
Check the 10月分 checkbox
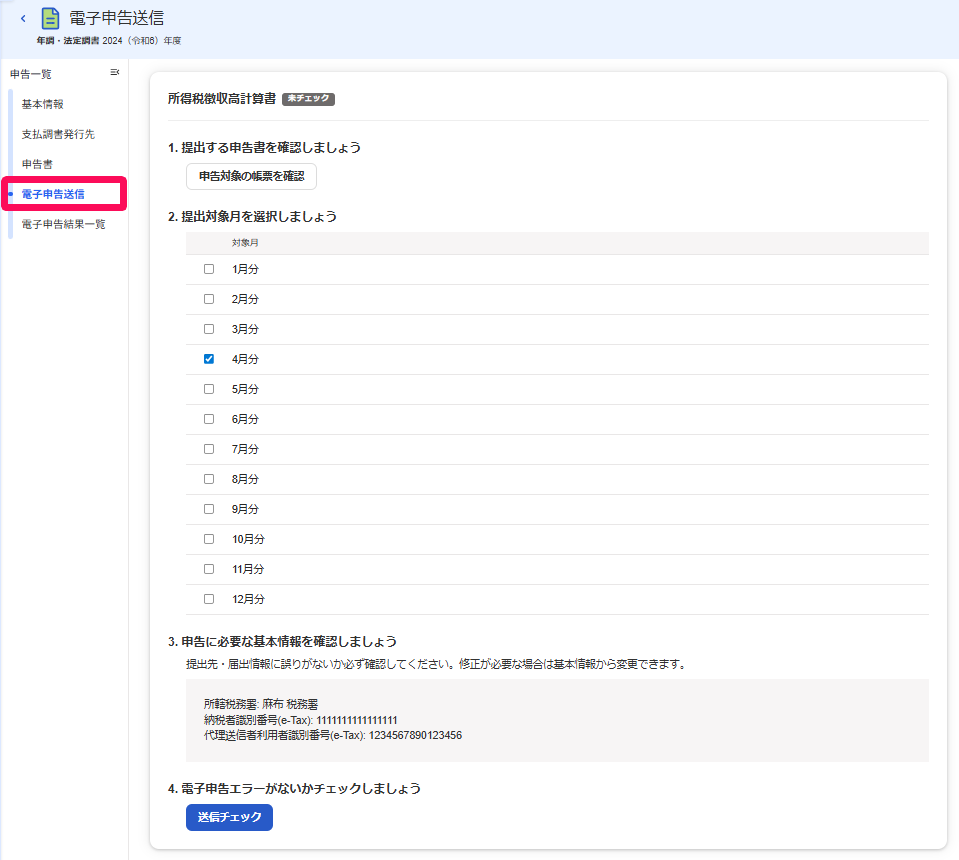pyautogui.click(x=209, y=539)
